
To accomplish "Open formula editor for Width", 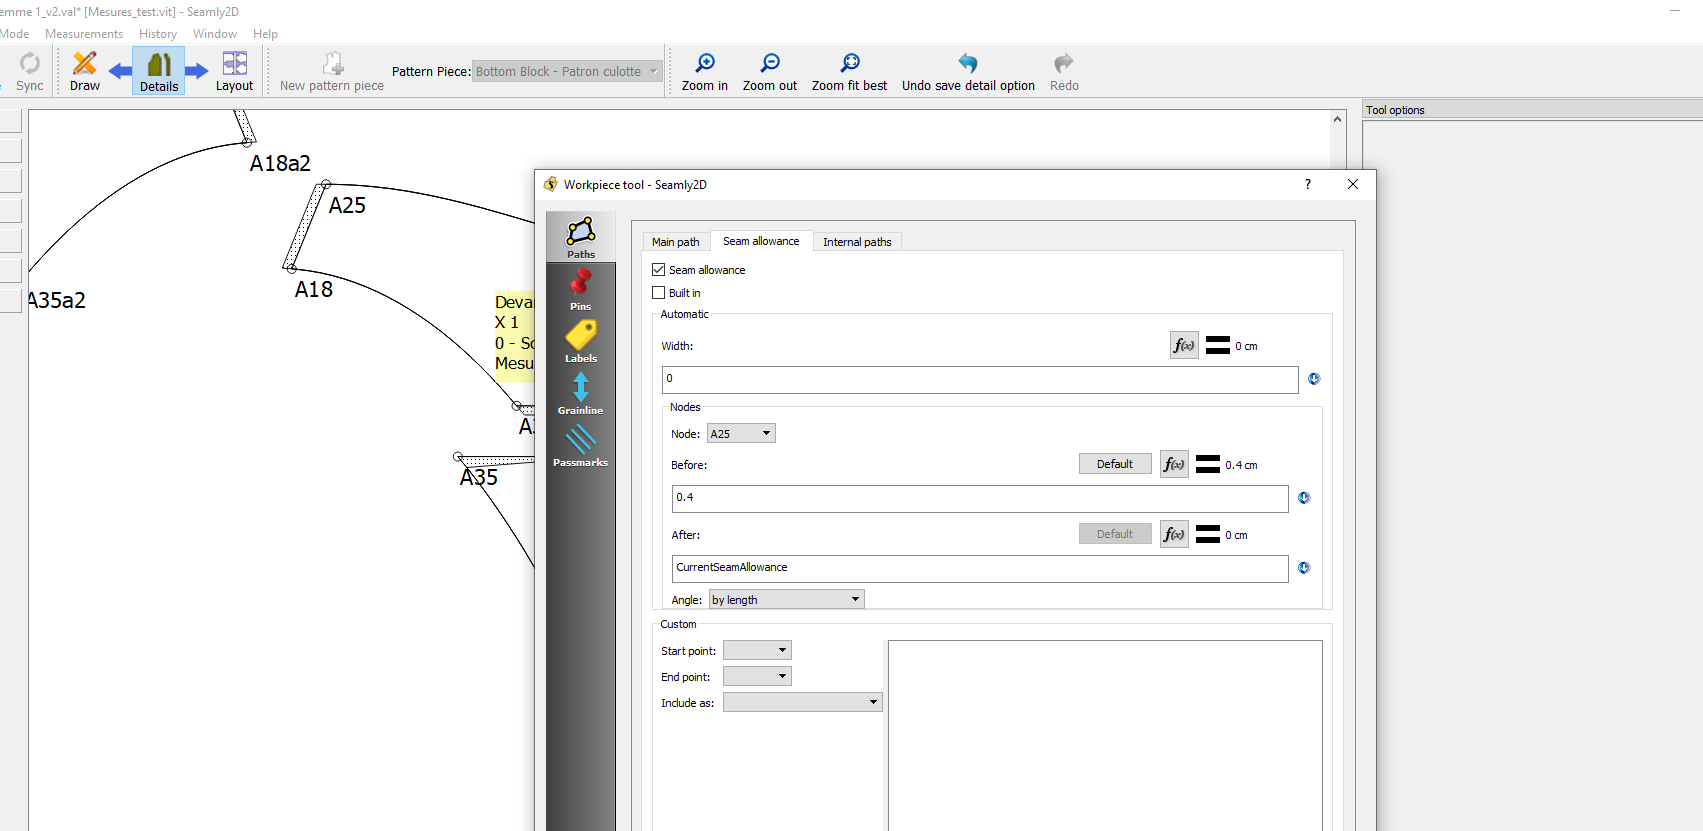I will 1184,346.
